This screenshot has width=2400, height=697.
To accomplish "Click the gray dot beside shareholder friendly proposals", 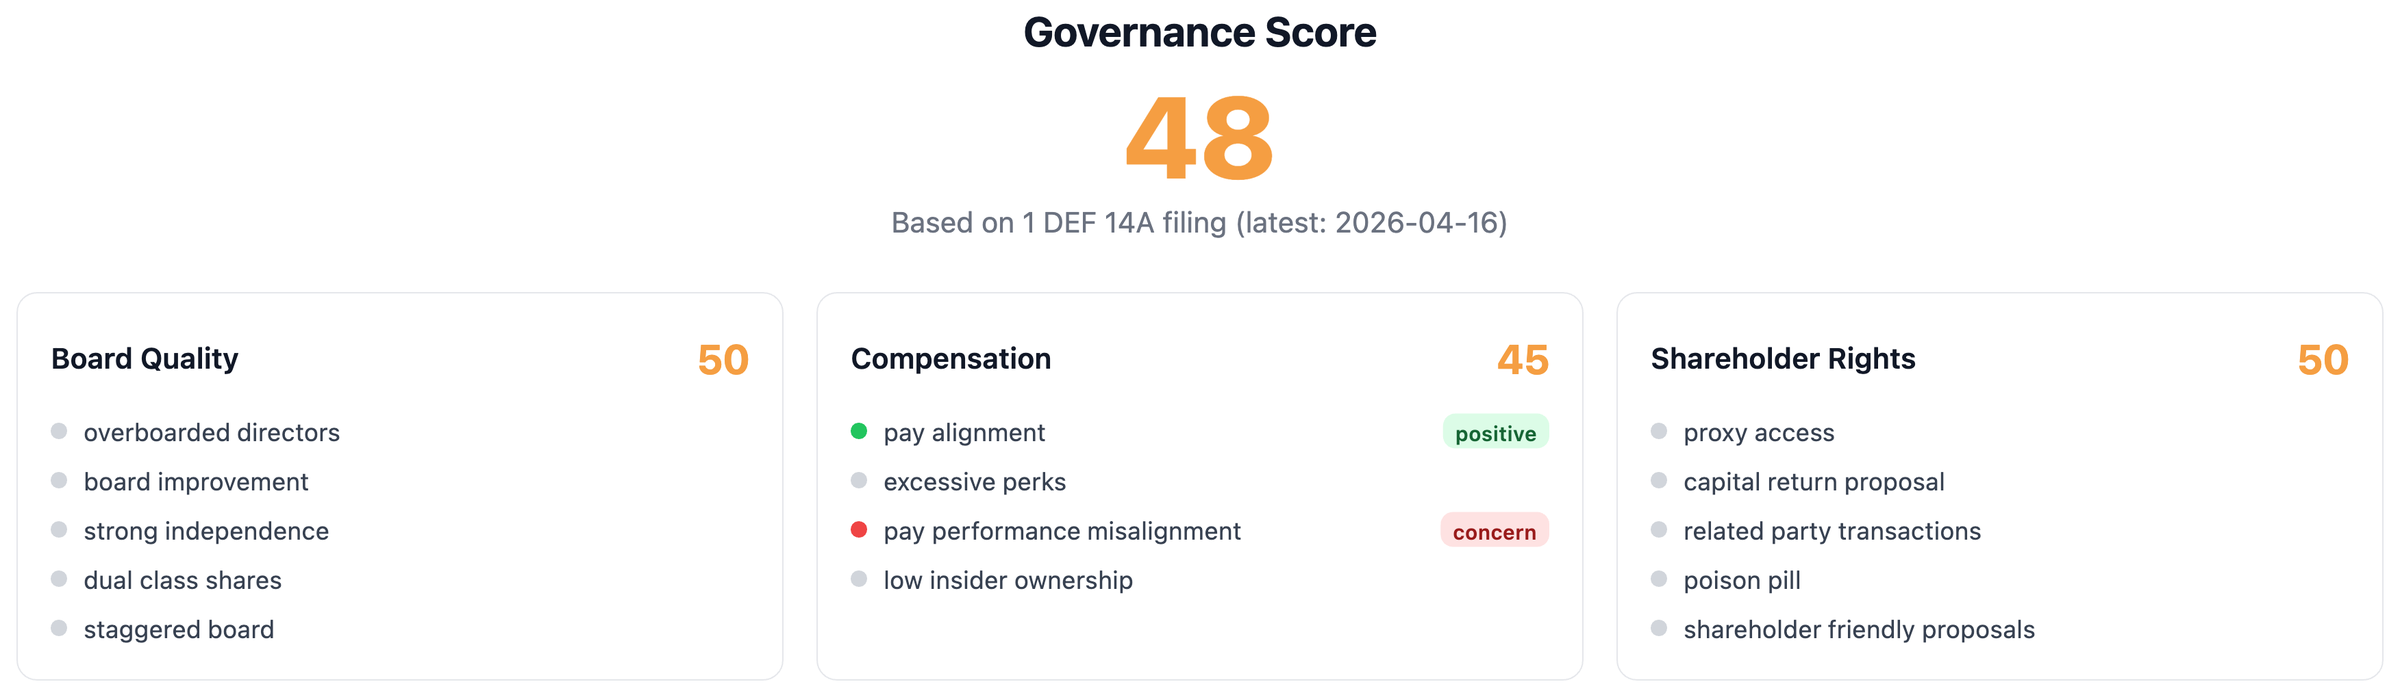I will pyautogui.click(x=1659, y=628).
